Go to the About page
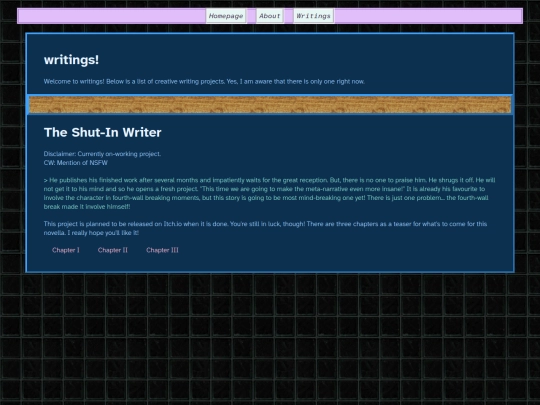The width and height of the screenshot is (540, 405). coord(270,16)
